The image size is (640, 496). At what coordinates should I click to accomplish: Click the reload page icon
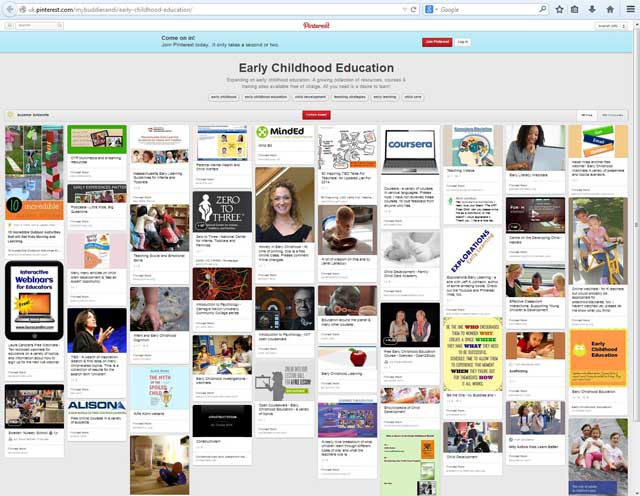pyautogui.click(x=414, y=9)
